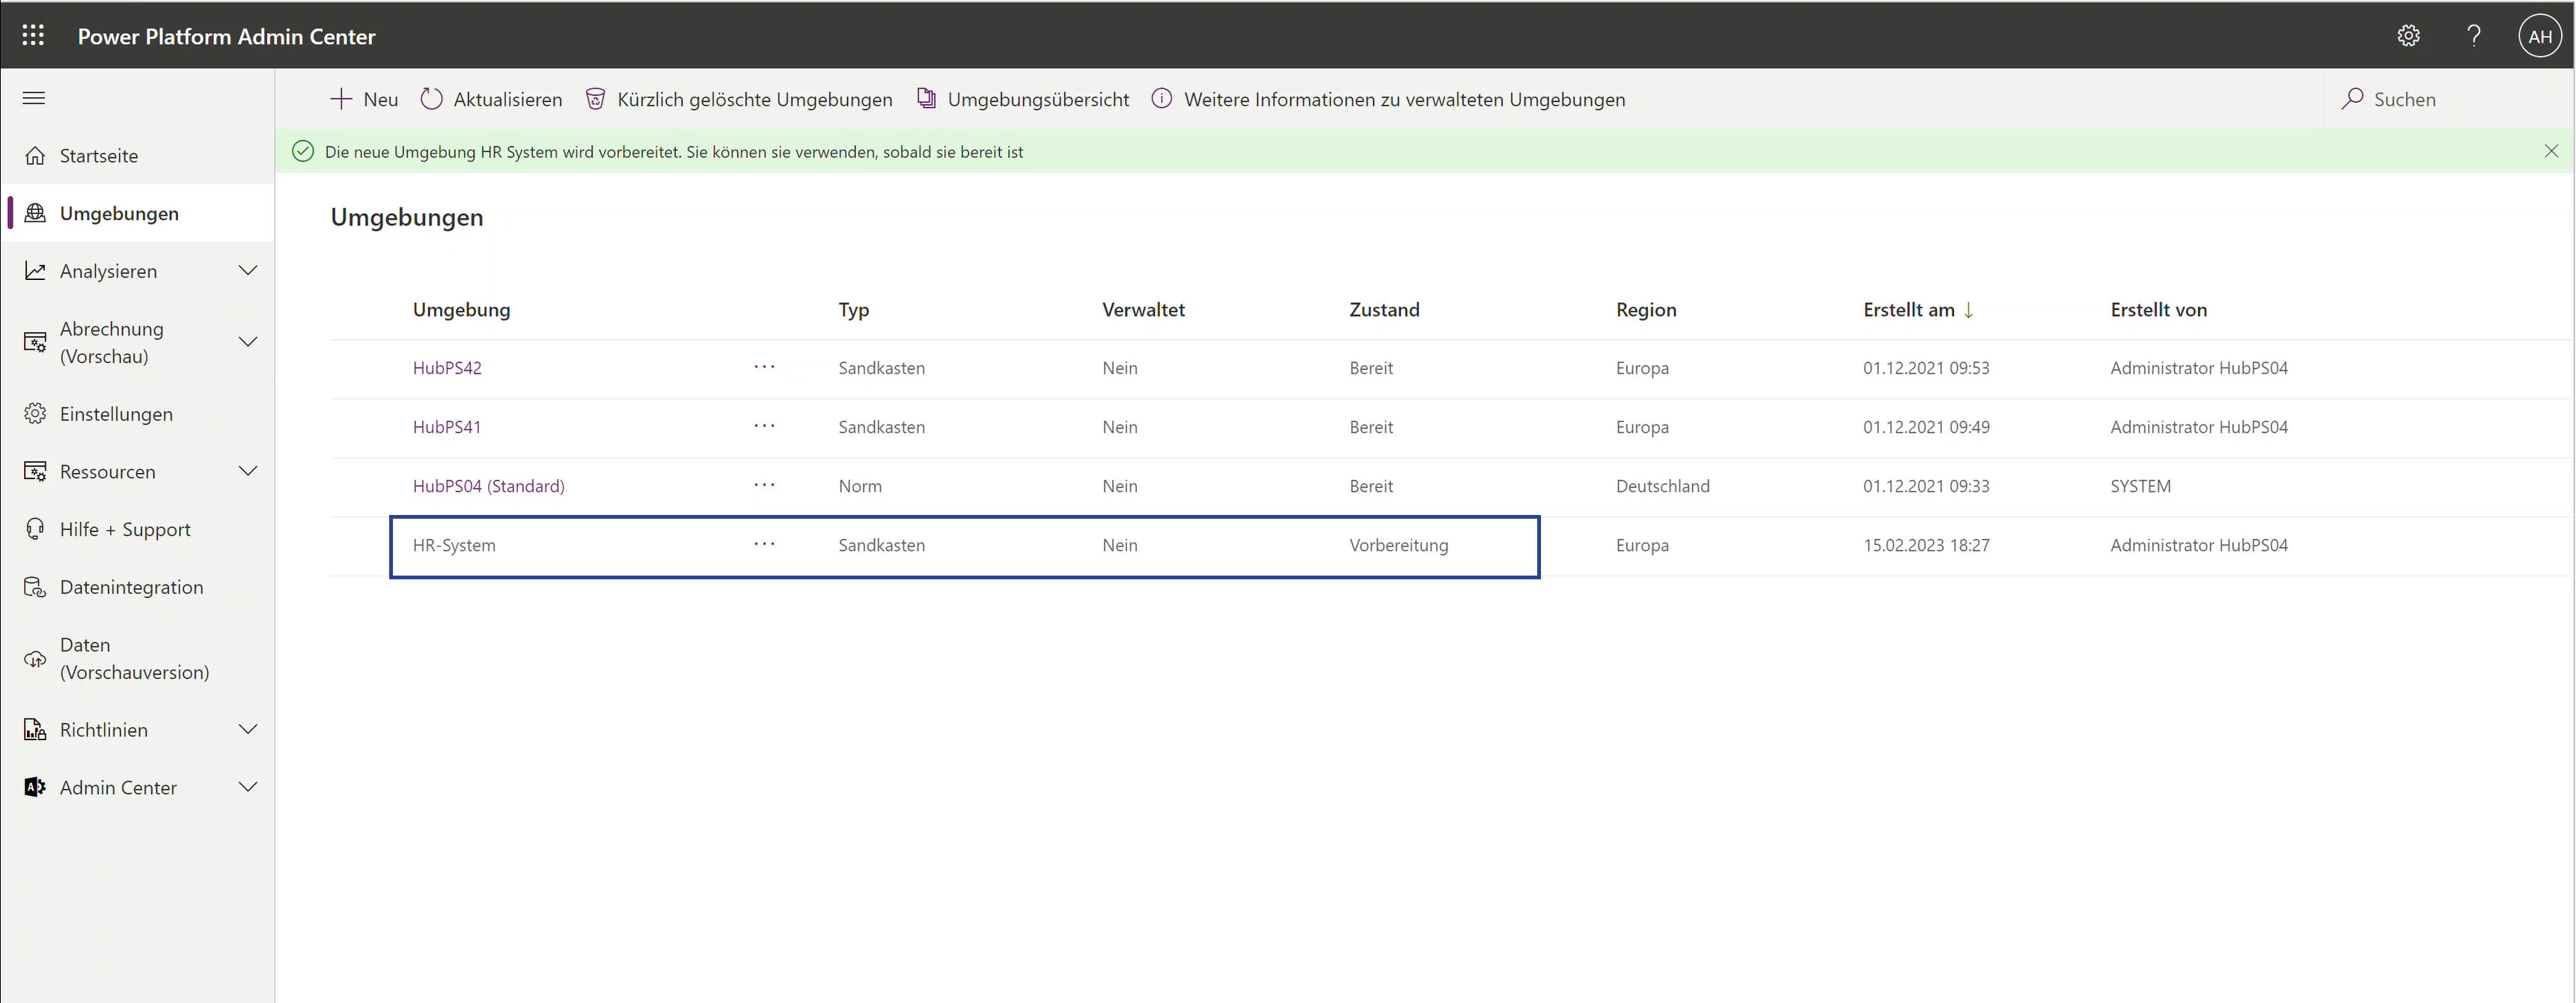The height and width of the screenshot is (1003, 2576).
Task: Expand the Richtlinien navigation section
Action: click(248, 729)
